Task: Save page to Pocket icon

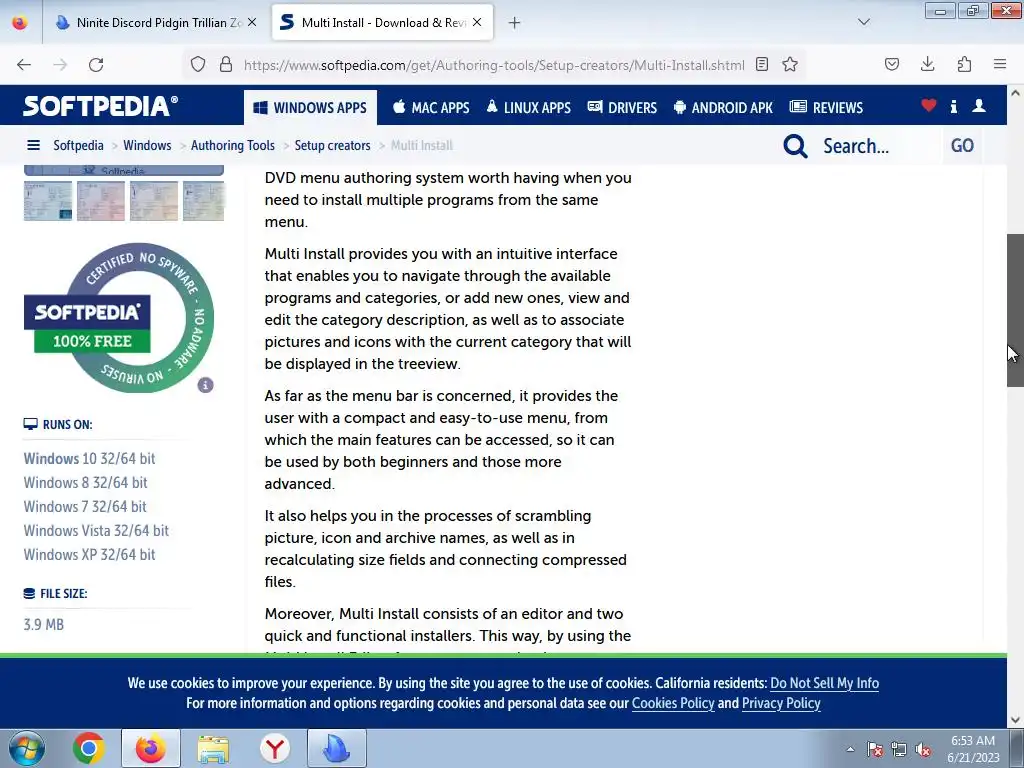Action: 892,64
